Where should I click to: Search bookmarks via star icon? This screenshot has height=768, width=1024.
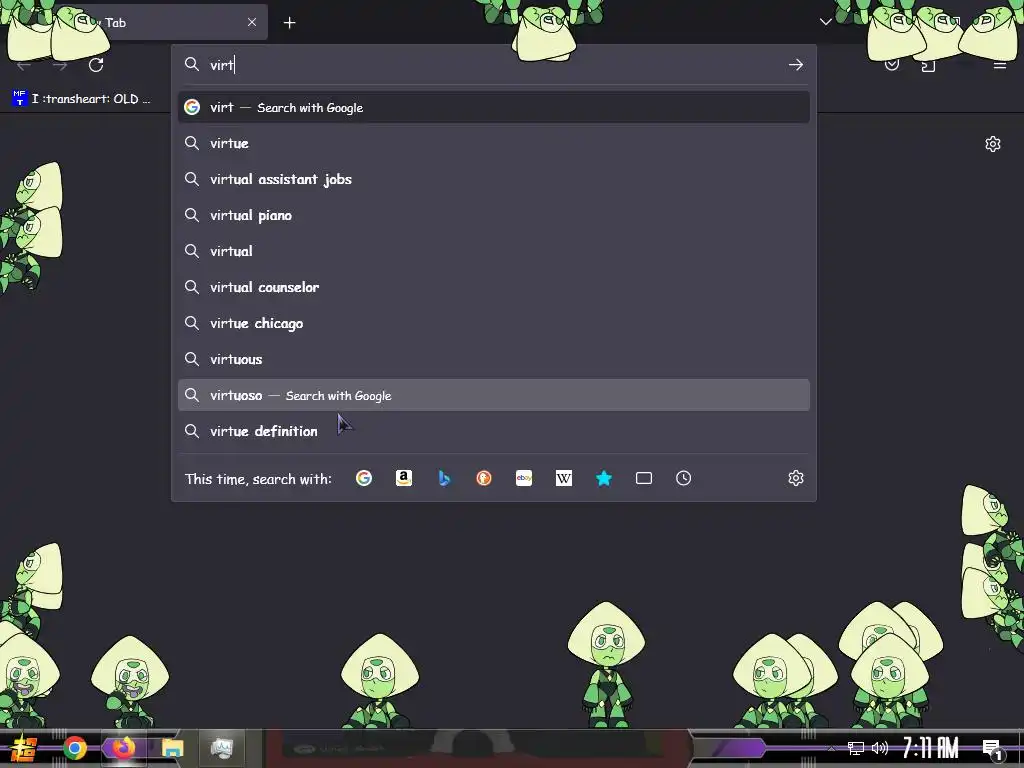coord(604,478)
